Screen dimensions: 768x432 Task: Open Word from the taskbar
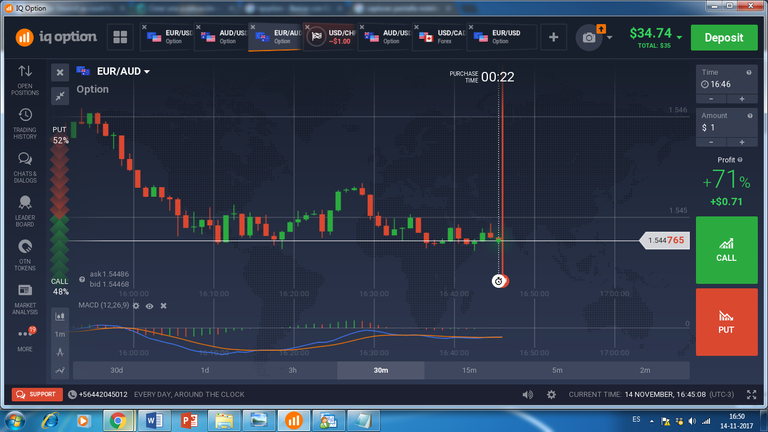[154, 421]
